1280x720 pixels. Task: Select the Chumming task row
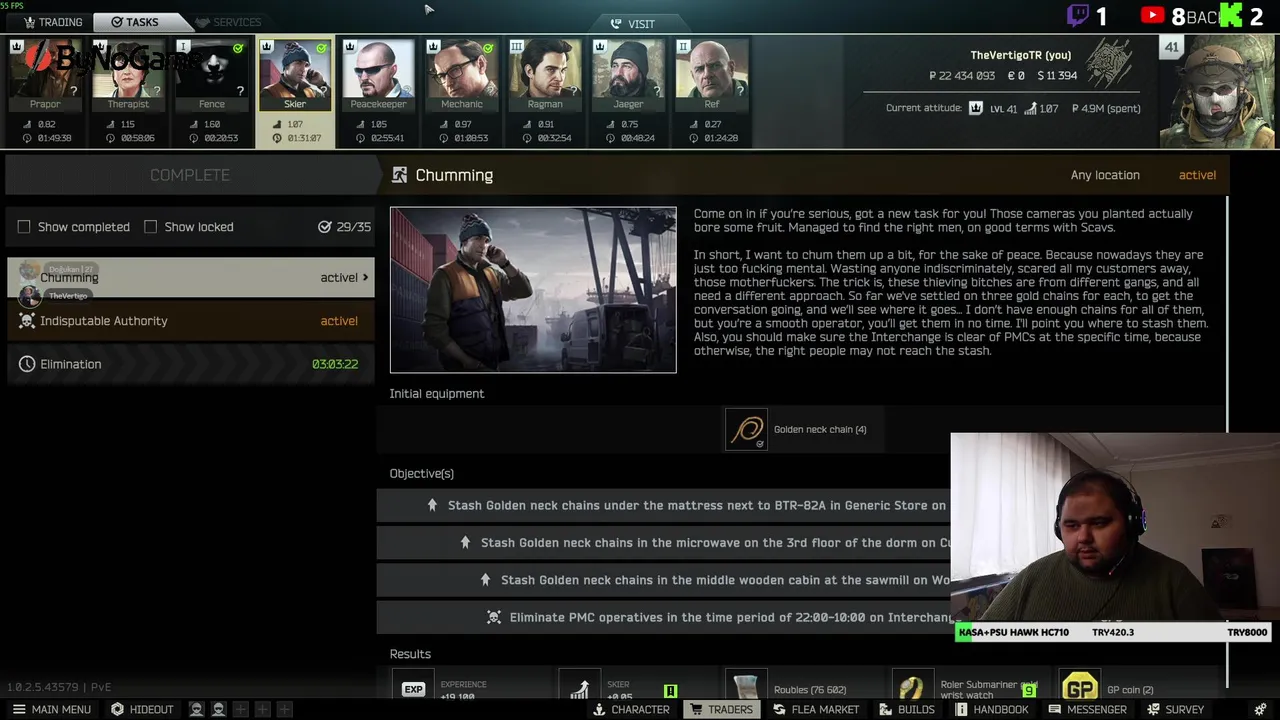coord(190,278)
